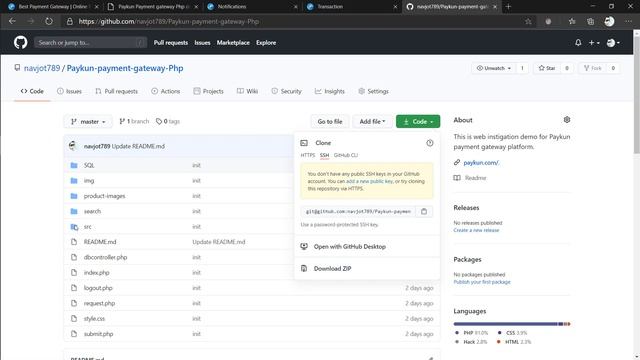Click the browser back arrow
640x360 pixels.
click(x=12, y=21)
